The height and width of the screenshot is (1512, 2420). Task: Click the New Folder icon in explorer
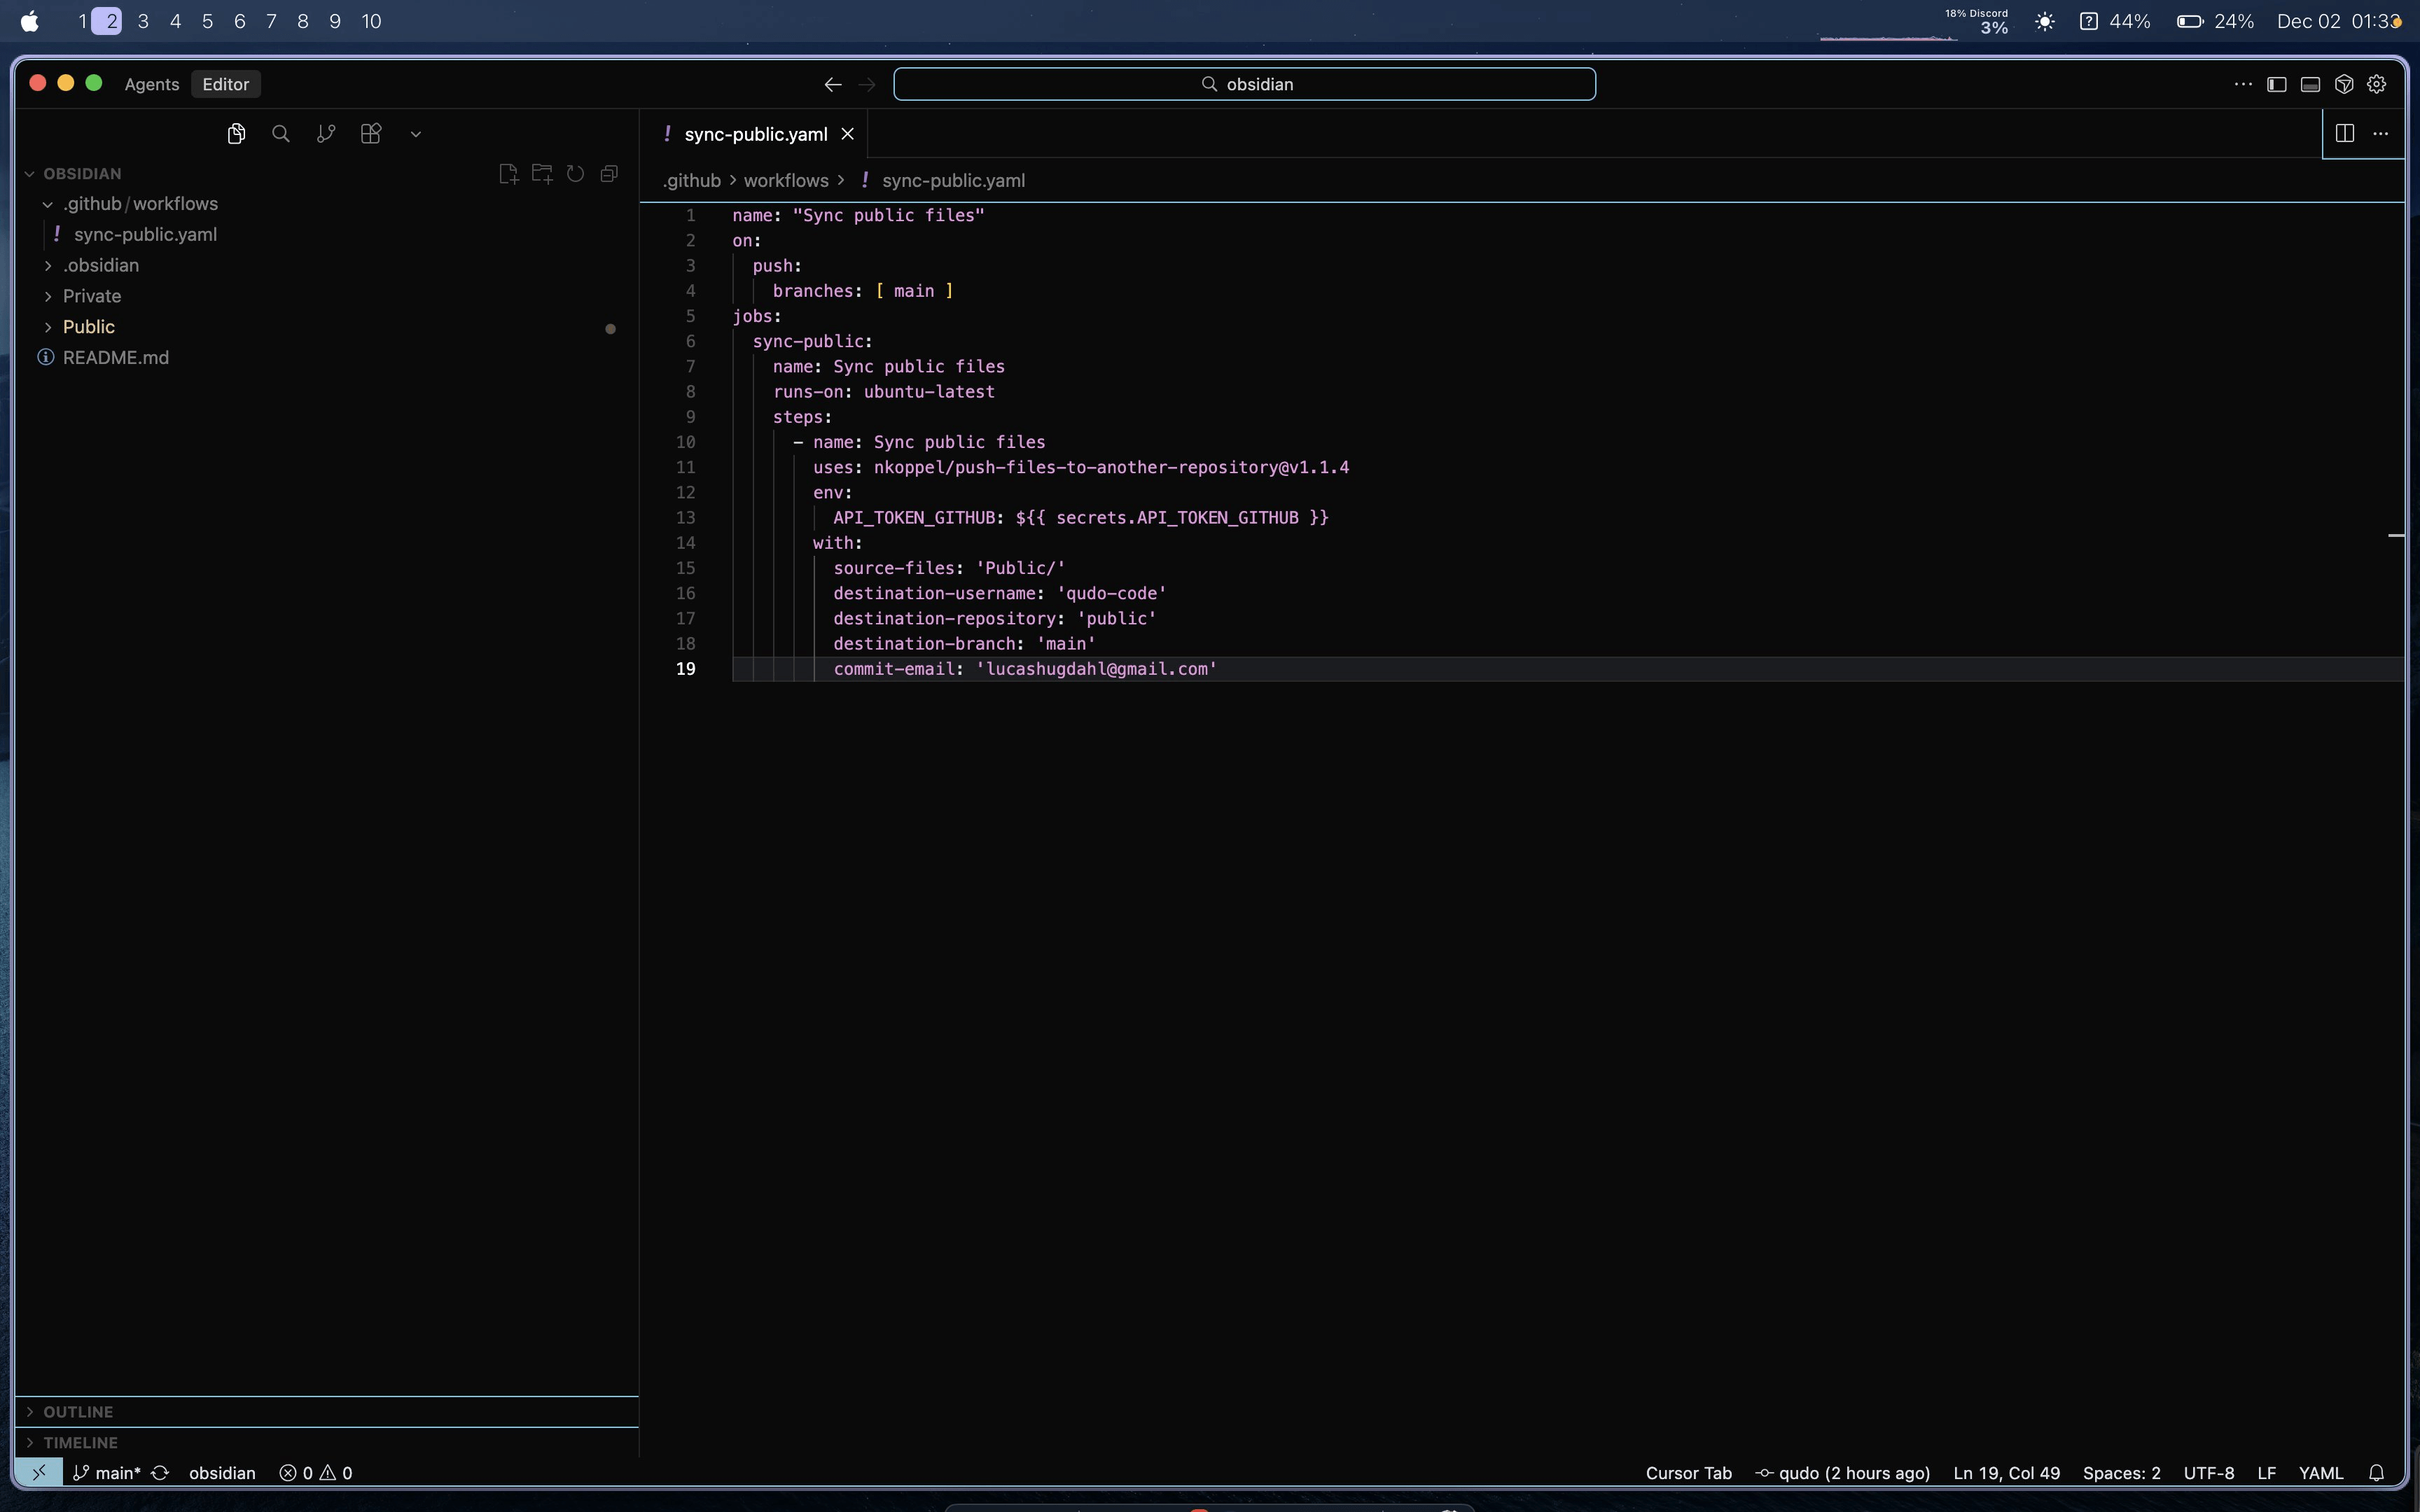point(542,174)
